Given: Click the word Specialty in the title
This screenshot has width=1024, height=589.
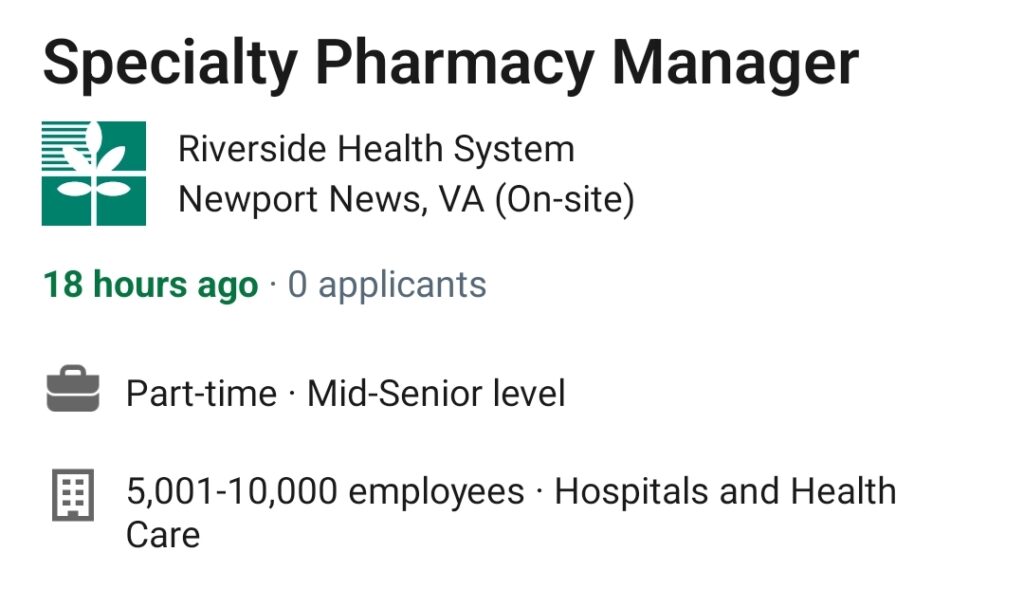Looking at the screenshot, I should pos(170,64).
